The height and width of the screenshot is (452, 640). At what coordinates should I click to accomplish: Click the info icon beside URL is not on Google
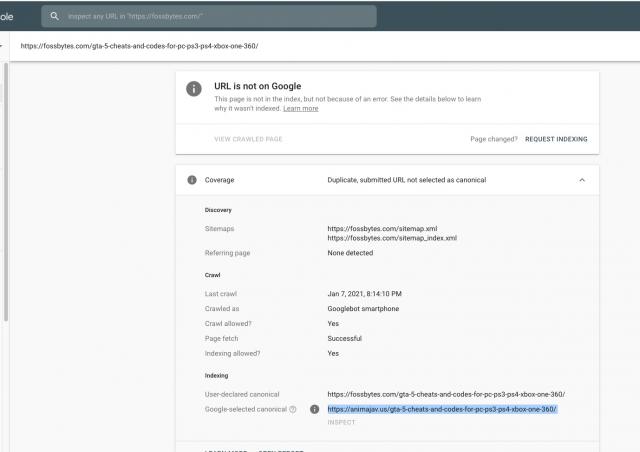point(194,89)
